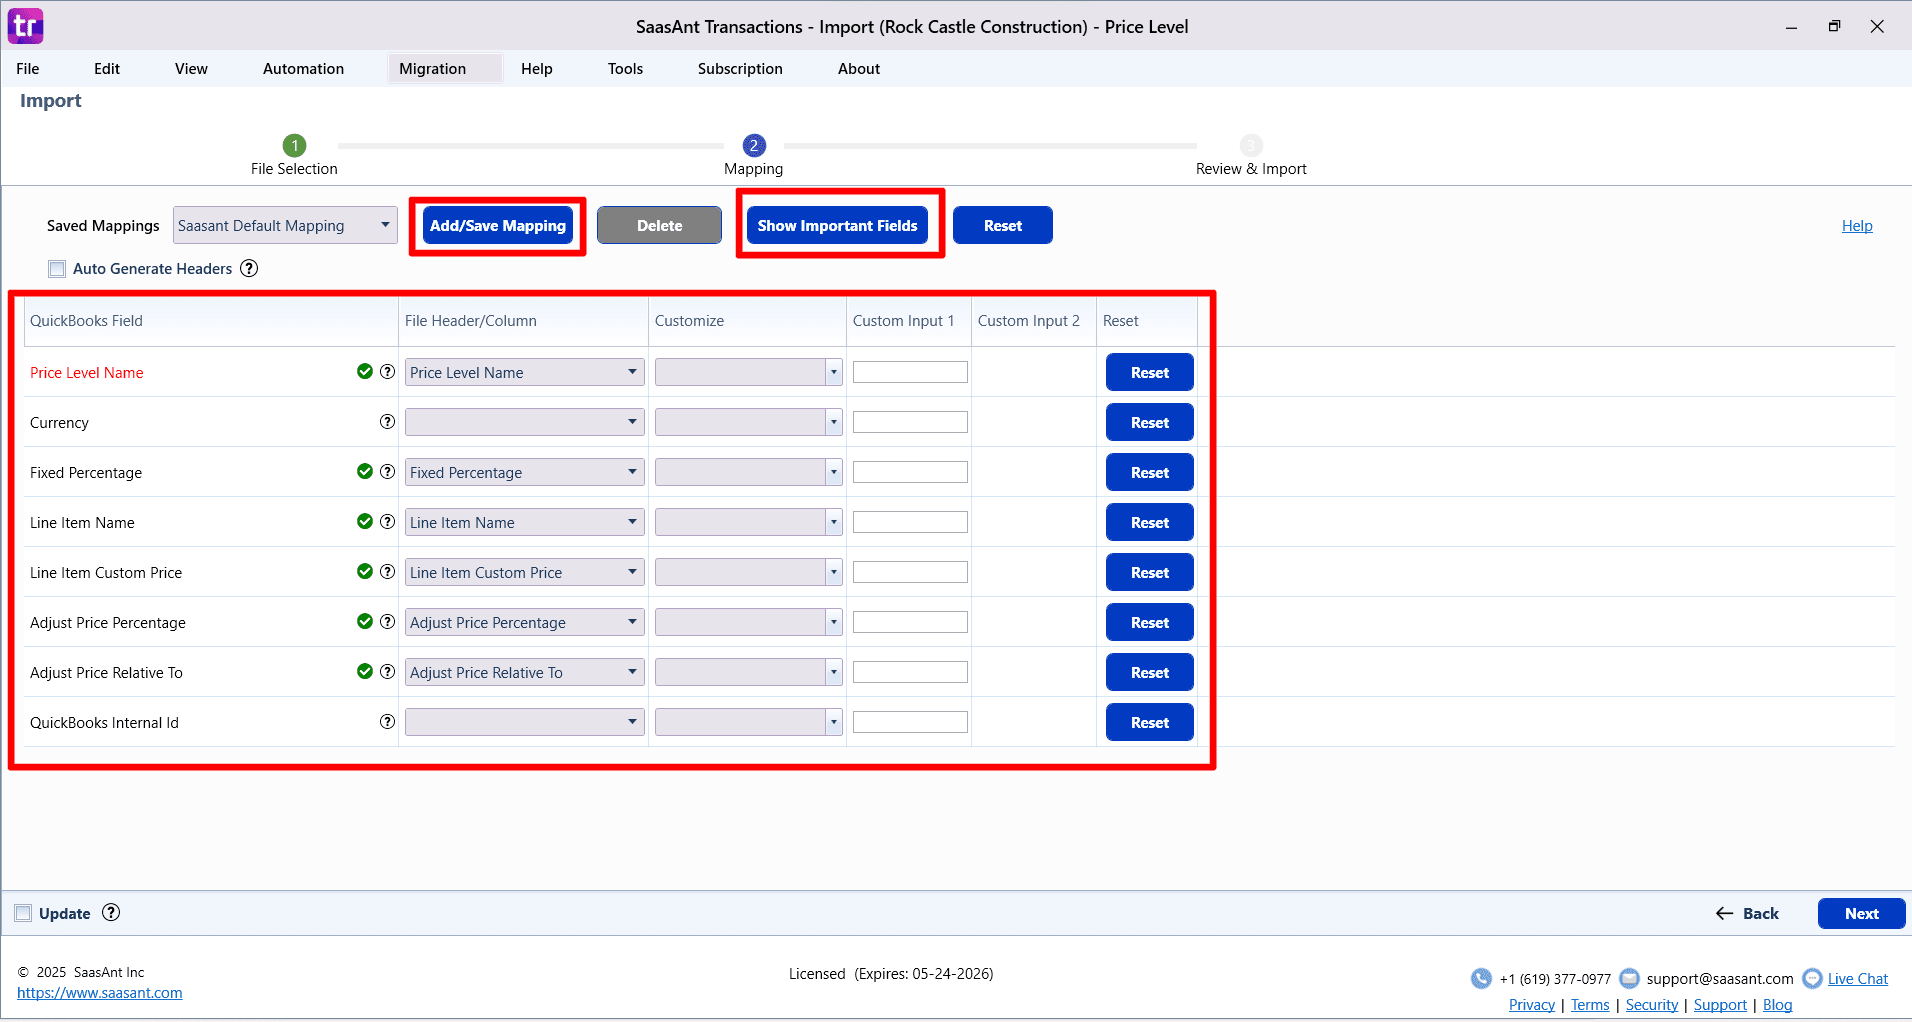Open Customize dropdown for QuickBooks Internal Id
The image size is (1912, 1022).
point(748,722)
